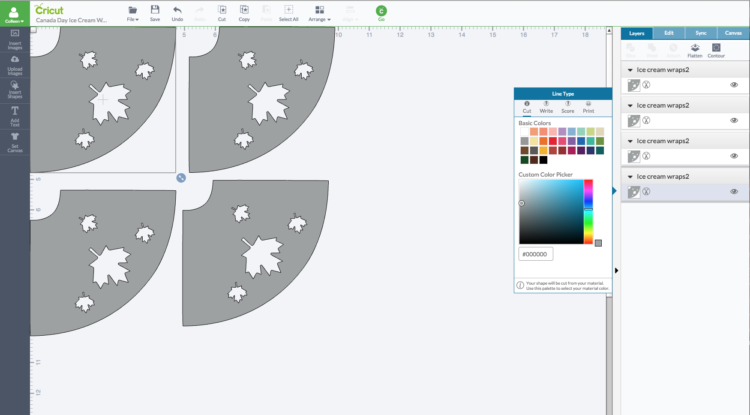The height and width of the screenshot is (415, 750).
Task: Click the green Go button
Action: tap(381, 12)
